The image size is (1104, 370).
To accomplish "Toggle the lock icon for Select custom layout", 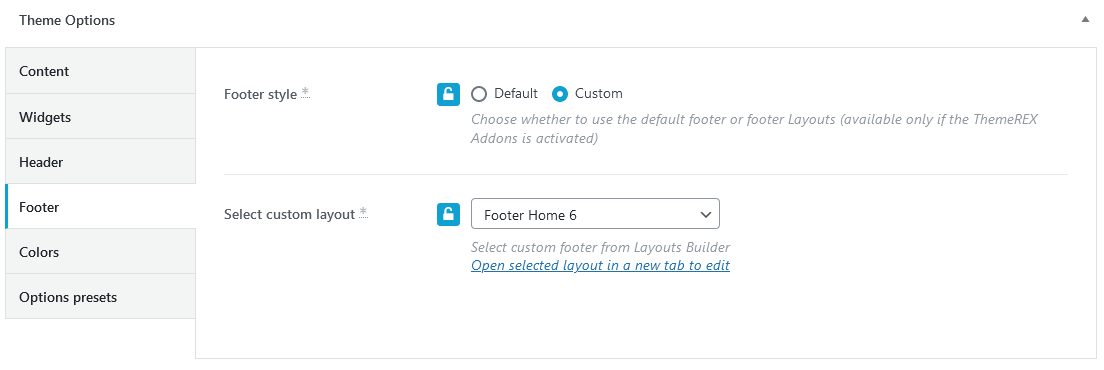I will (448, 215).
